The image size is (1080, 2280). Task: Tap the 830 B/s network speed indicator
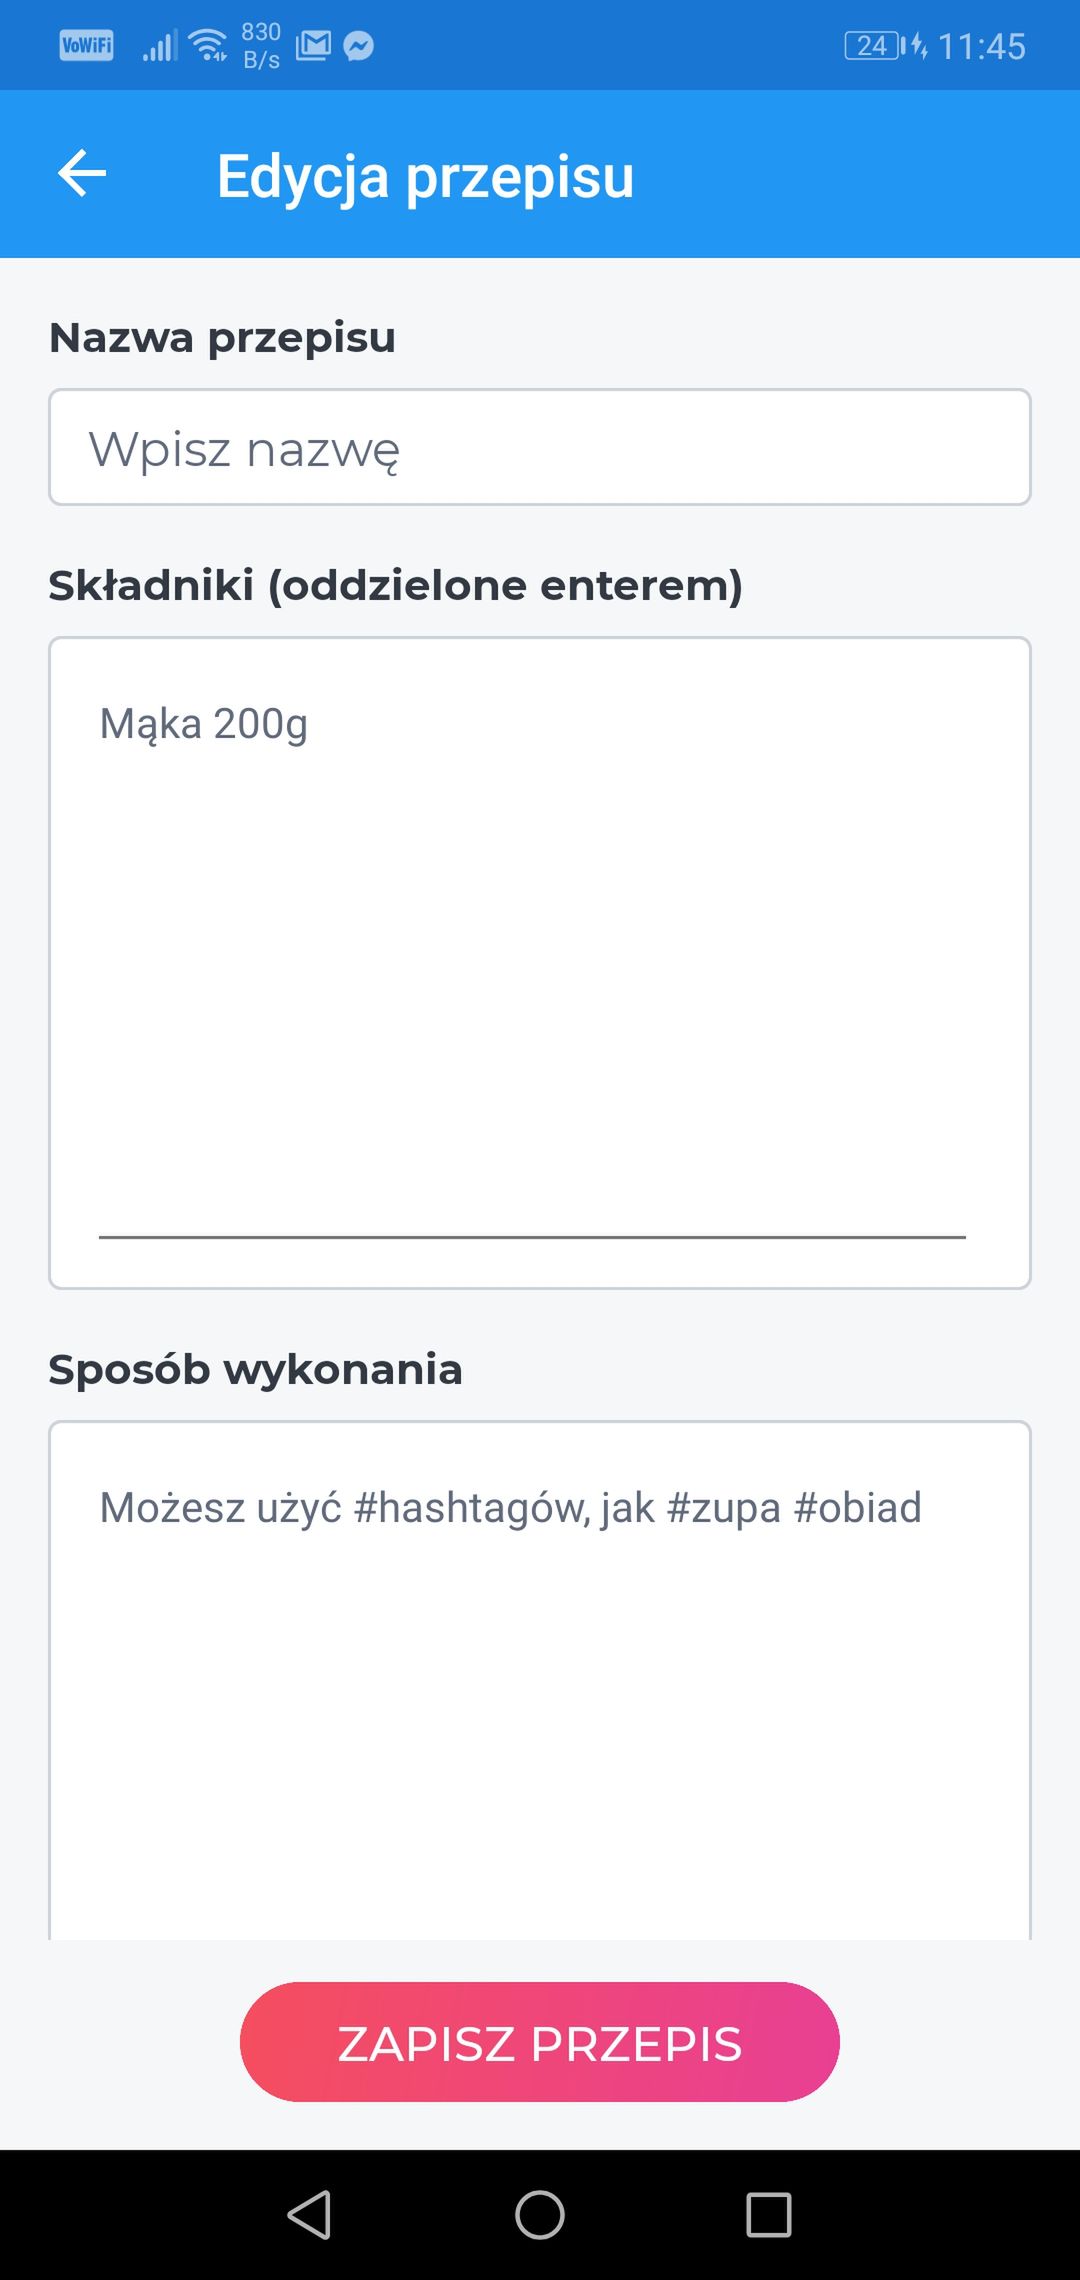point(261,46)
